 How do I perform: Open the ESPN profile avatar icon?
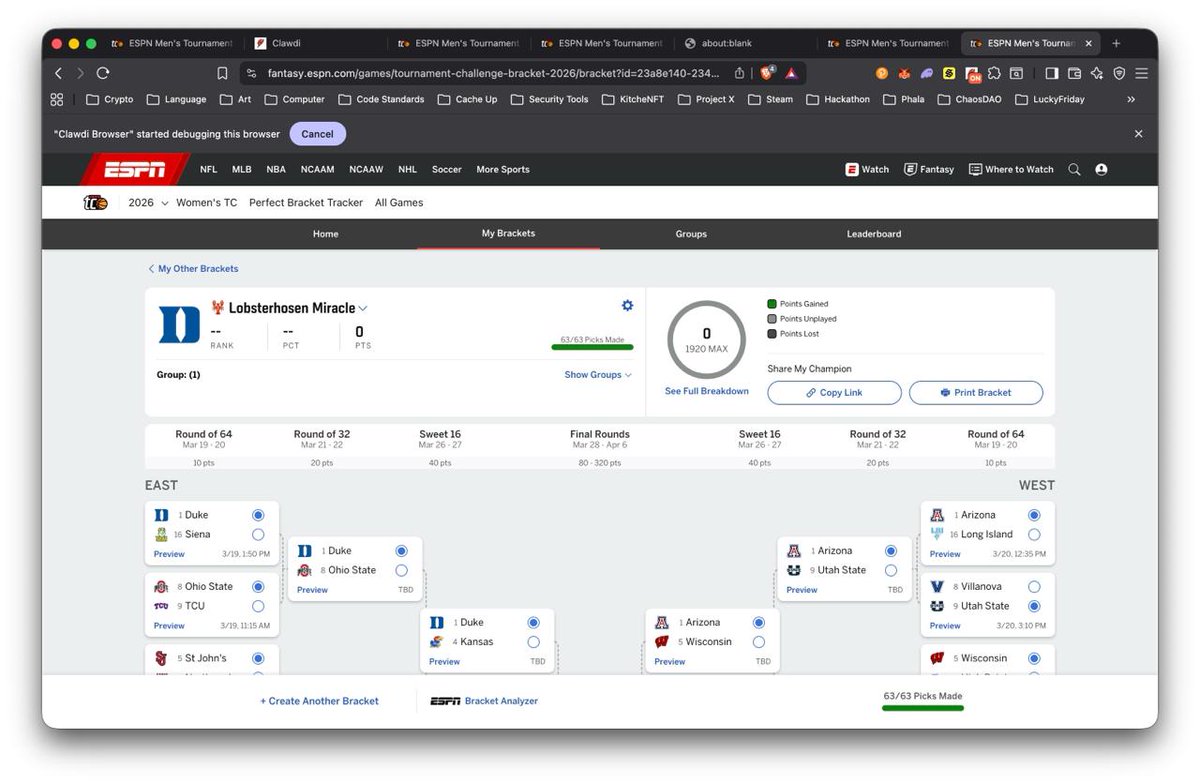(x=1101, y=169)
